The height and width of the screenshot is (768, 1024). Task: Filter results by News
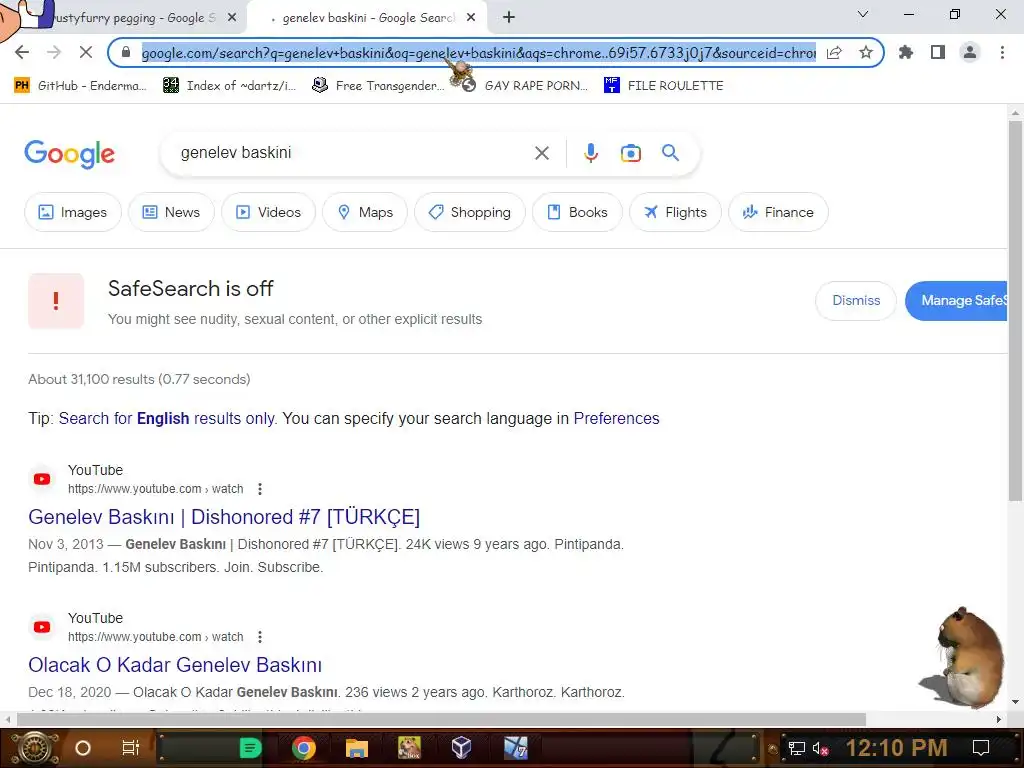[171, 212]
